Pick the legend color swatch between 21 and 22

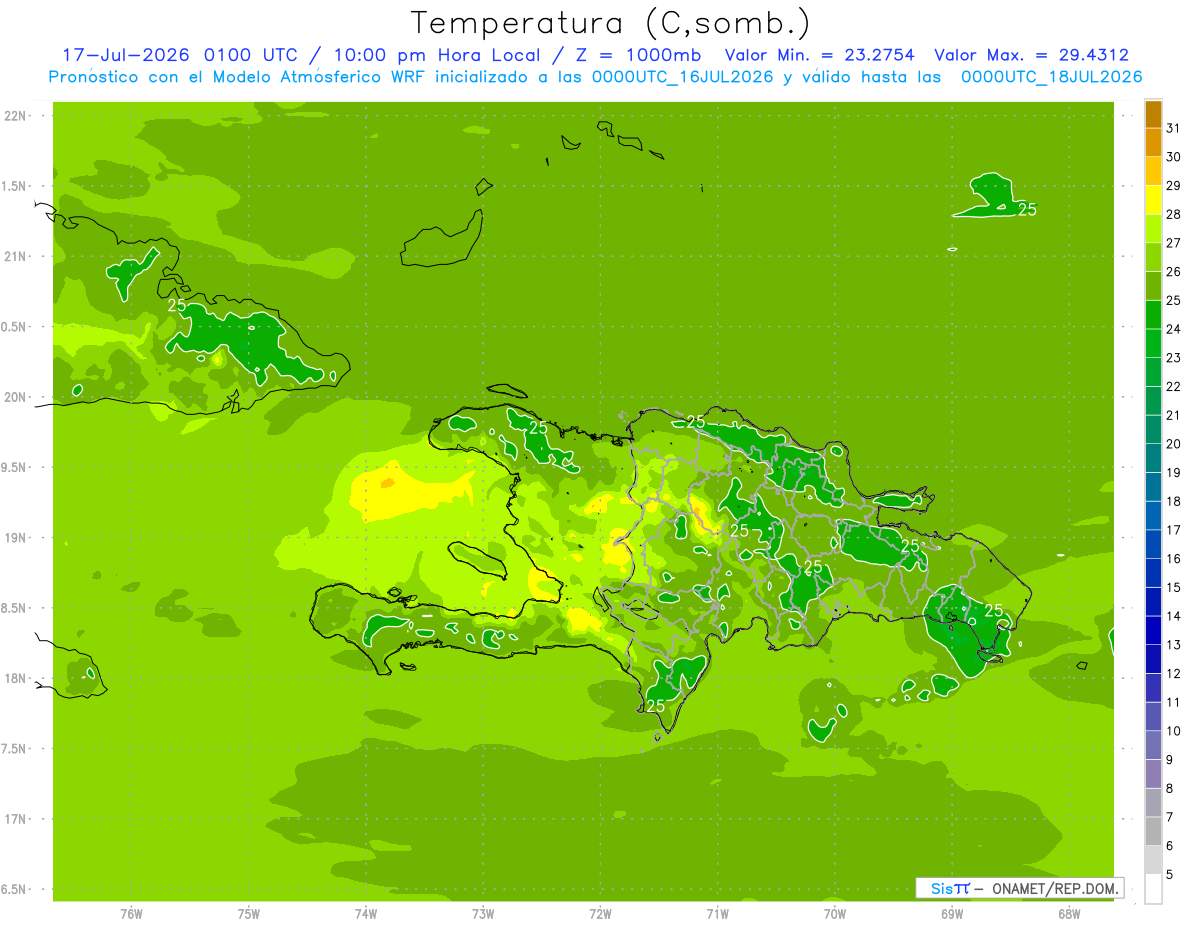[1153, 401]
